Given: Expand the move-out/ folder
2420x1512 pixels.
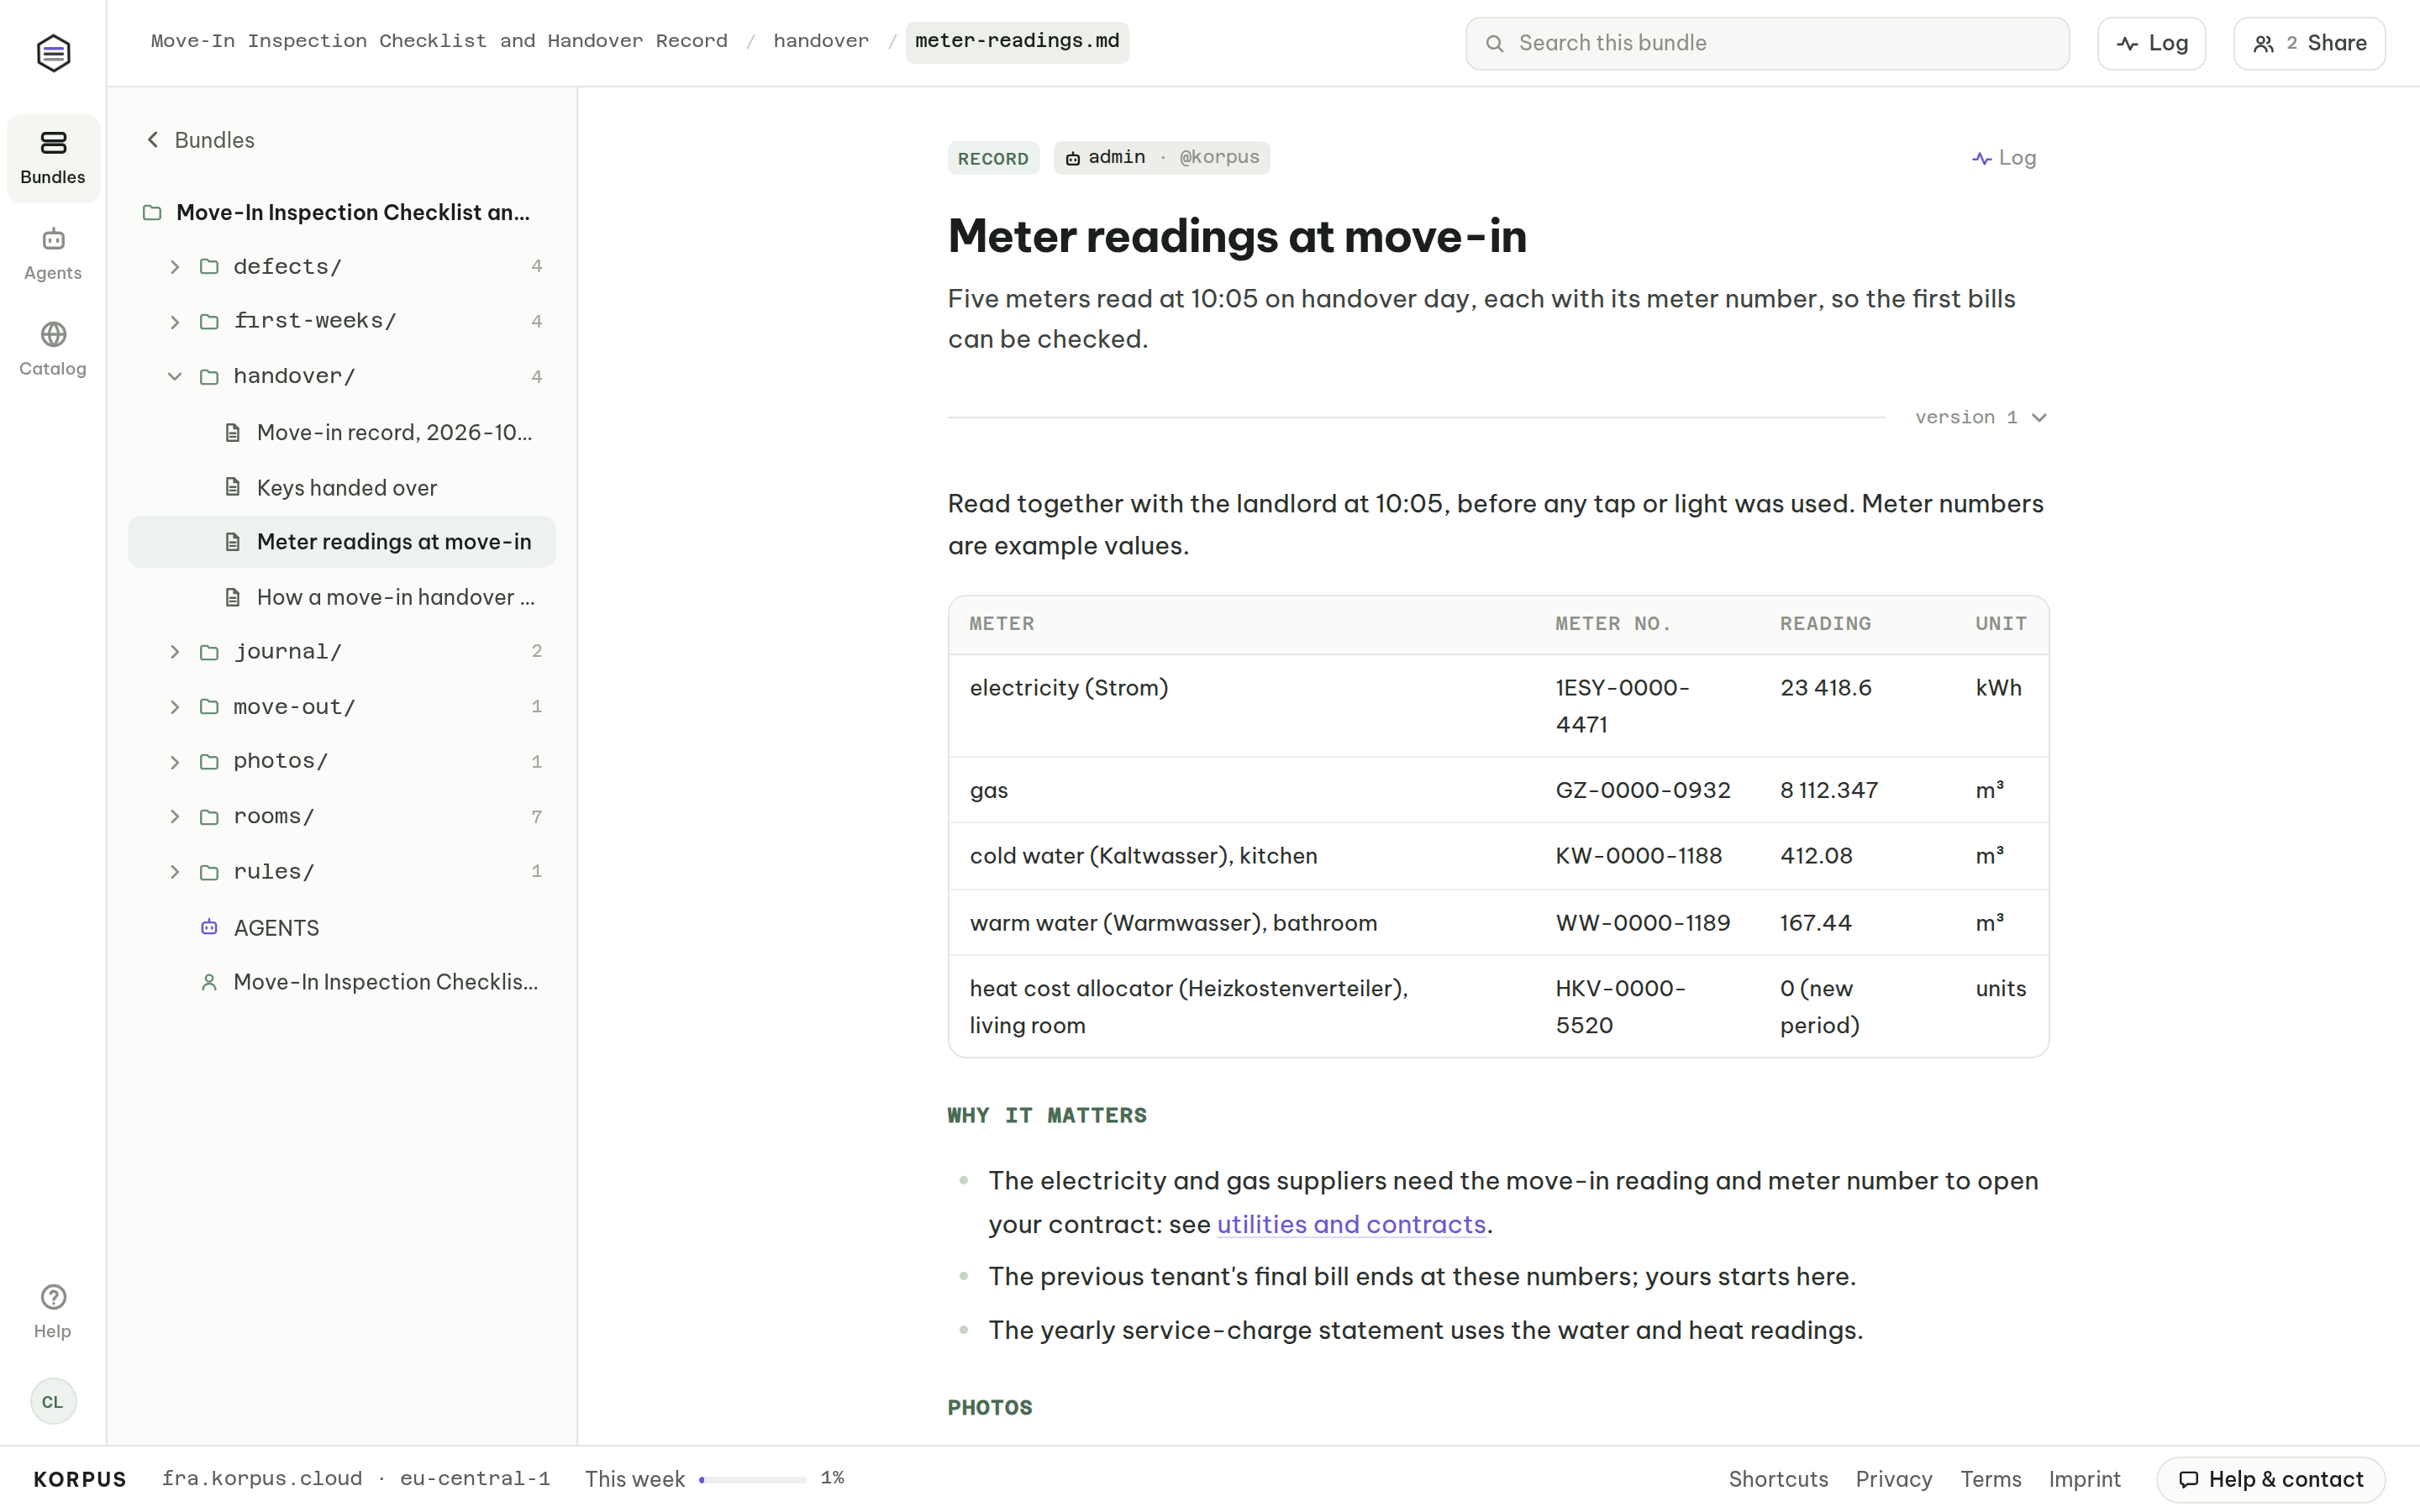Looking at the screenshot, I should click(x=175, y=707).
